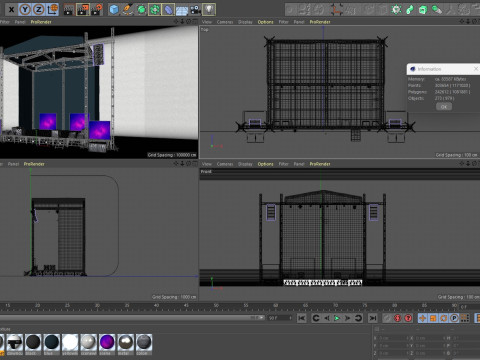The height and width of the screenshot is (360, 480).
Task: Click the orange axis tool icon
Action: [x=336, y=10]
